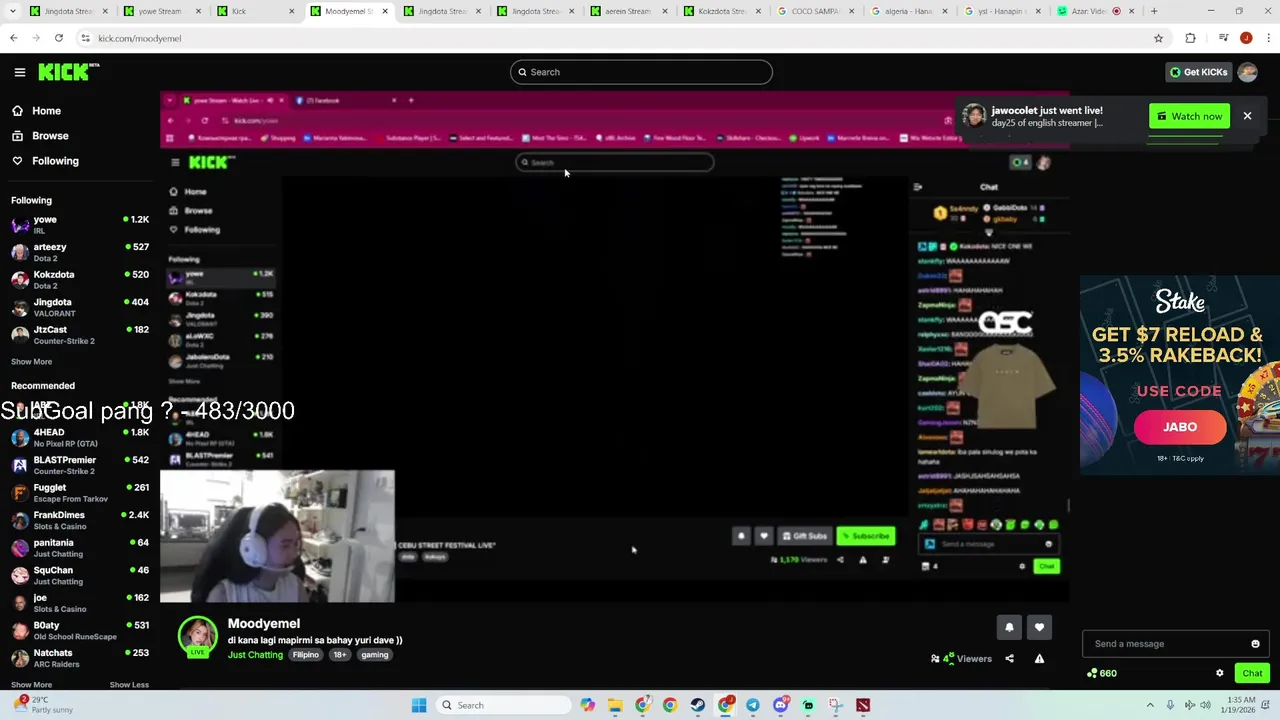Open Kokzdota channel in Following list
Image resolution: width=1280 pixels, height=720 pixels.
pos(80,279)
